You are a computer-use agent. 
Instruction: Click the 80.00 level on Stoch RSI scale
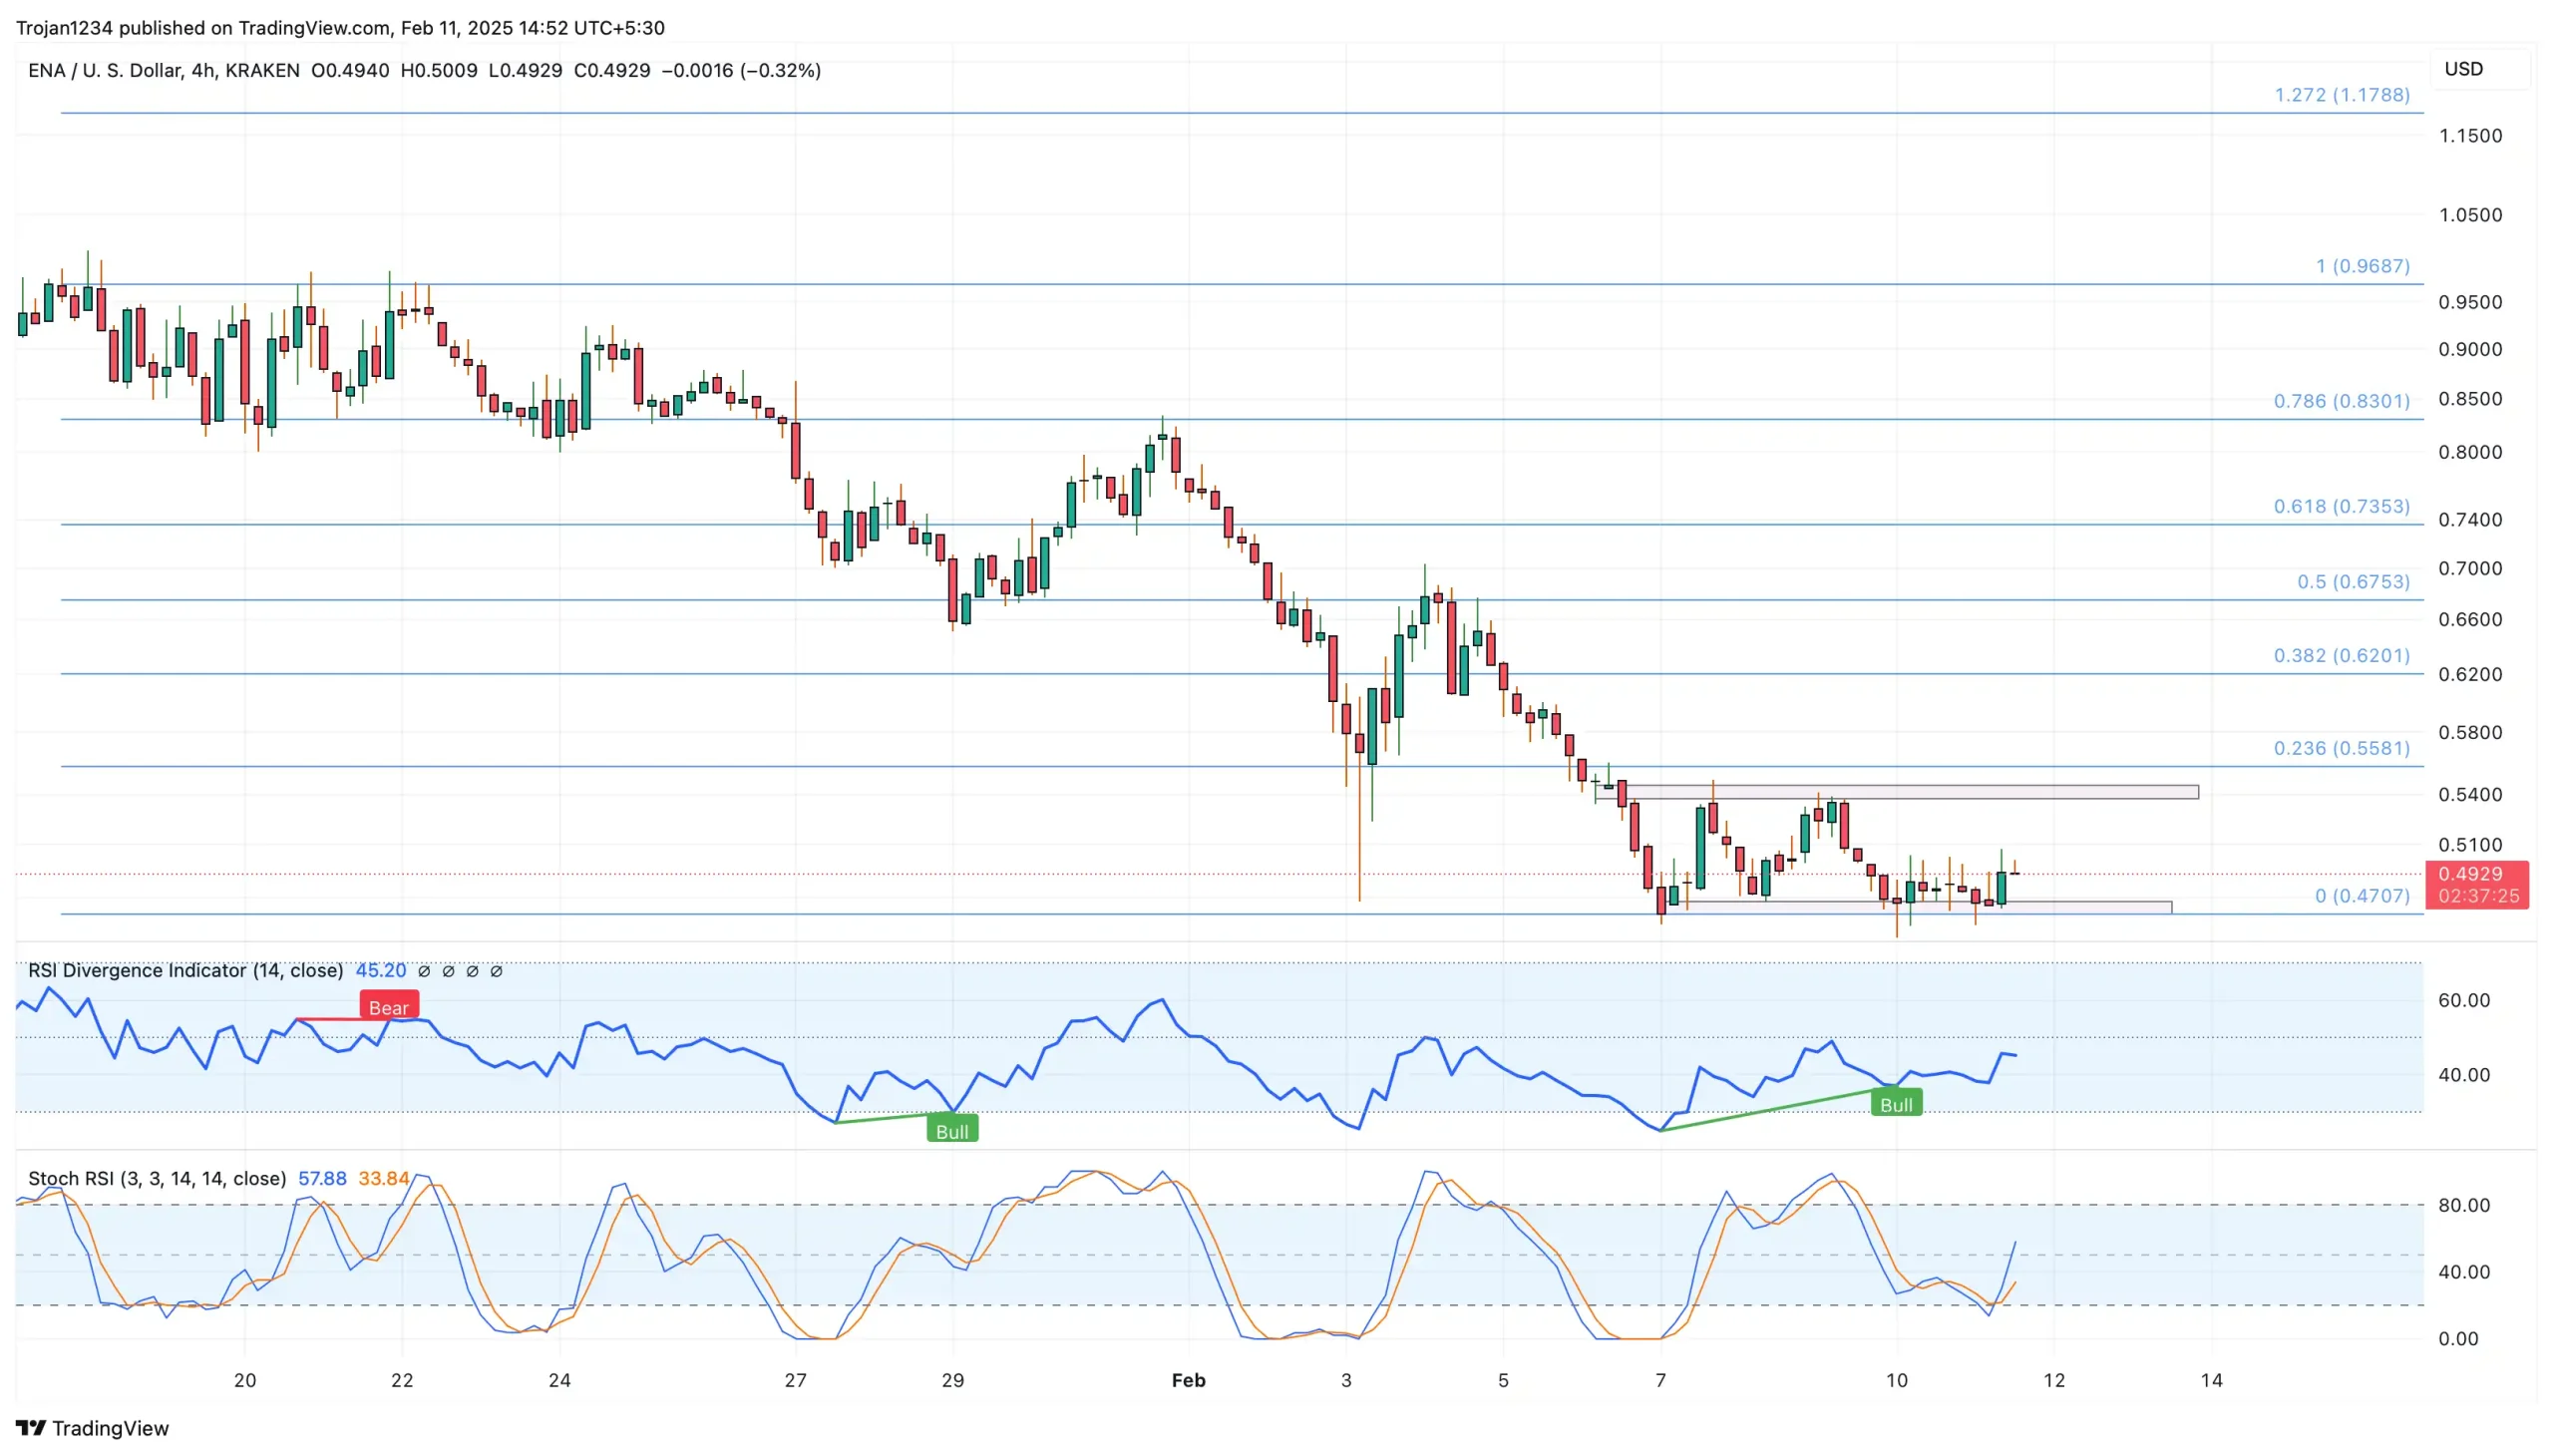2463,1205
